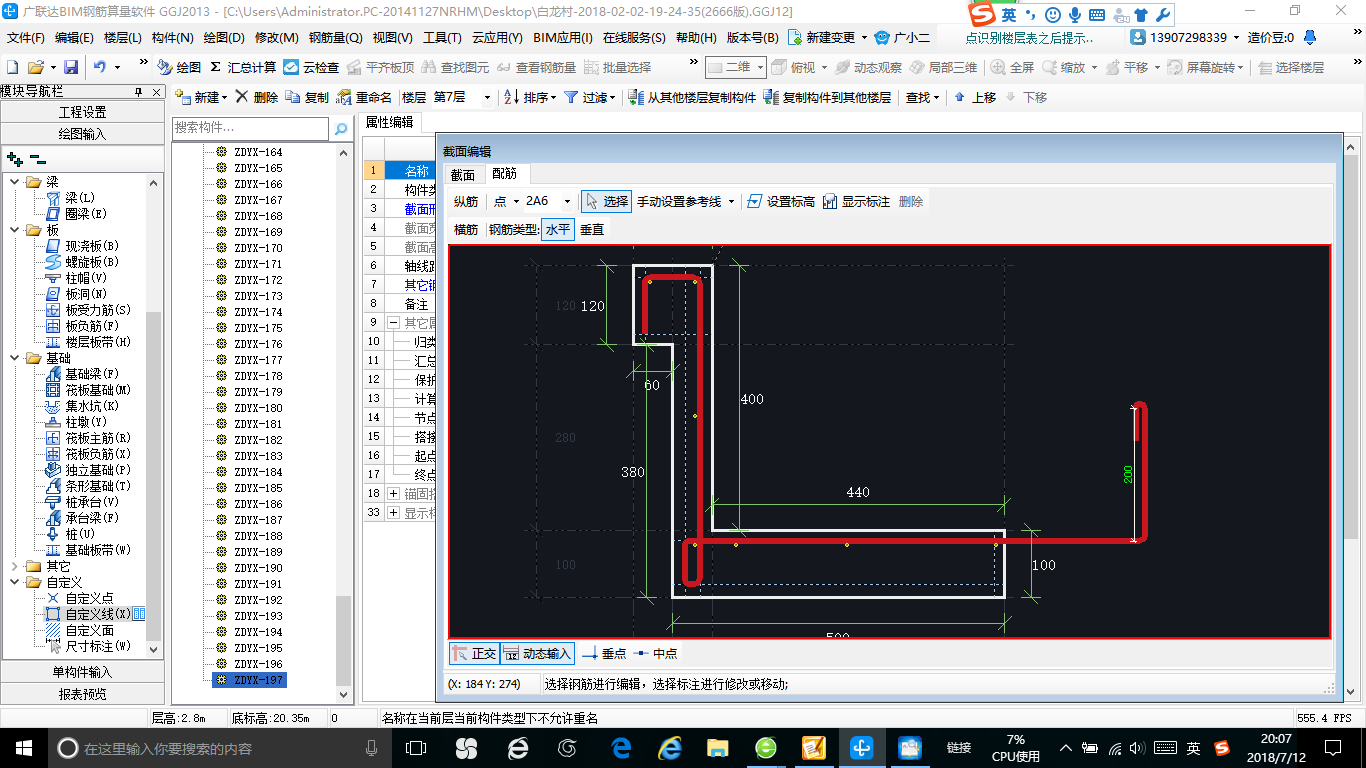The height and width of the screenshot is (768, 1366).
Task: Toggle 显示标注 annotation display
Action: click(x=856, y=201)
